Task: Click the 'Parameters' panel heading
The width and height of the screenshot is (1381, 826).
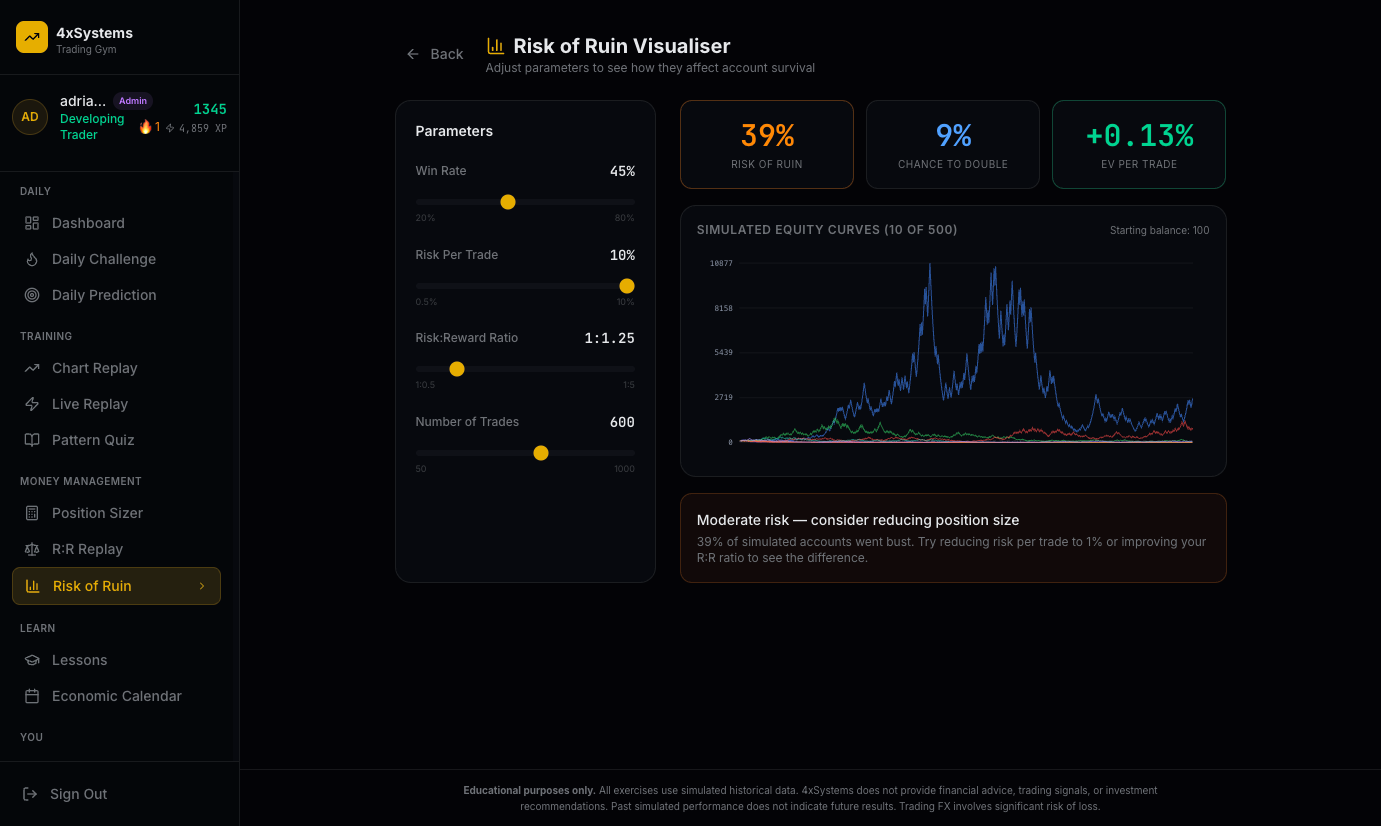Action: [x=454, y=131]
